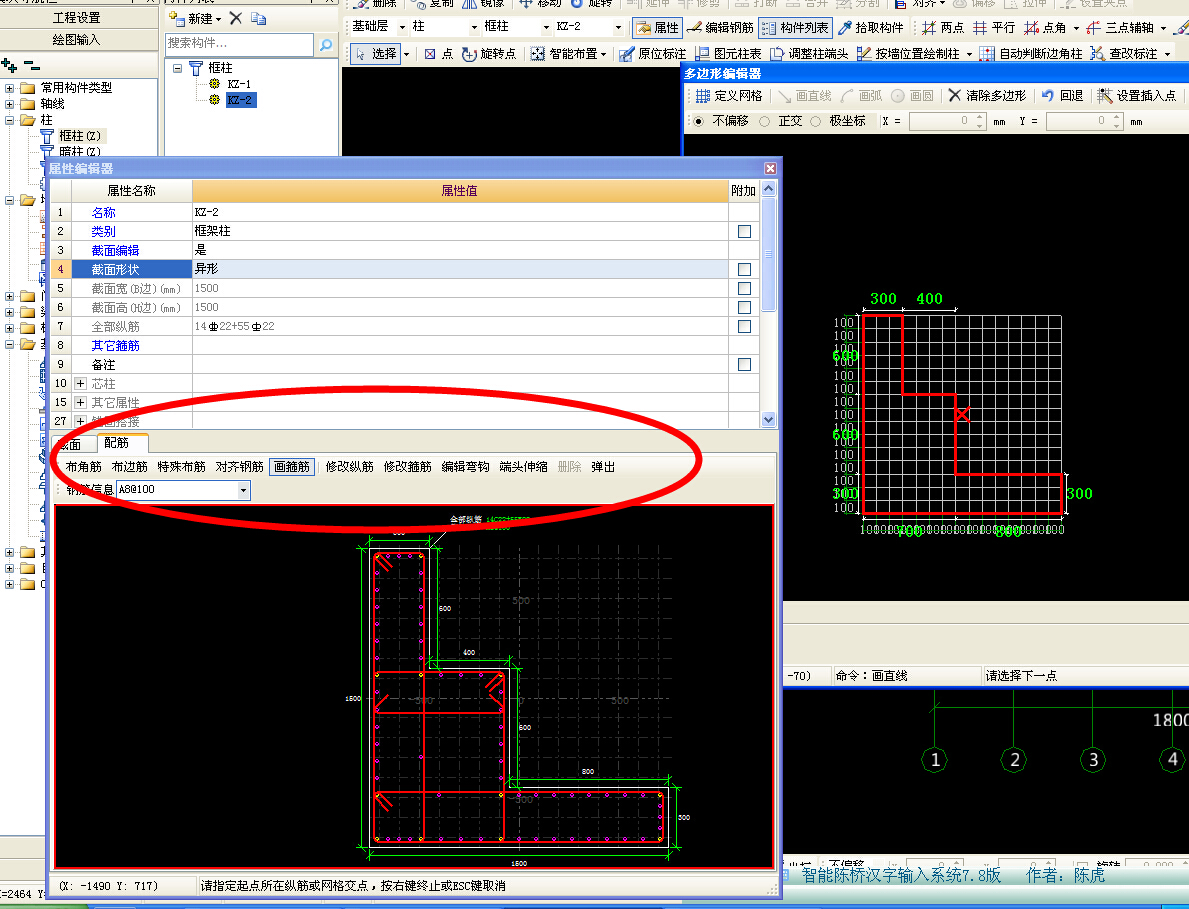Open the 绘图输入 panel tab
Viewport: 1189px width, 909px height.
(77, 39)
